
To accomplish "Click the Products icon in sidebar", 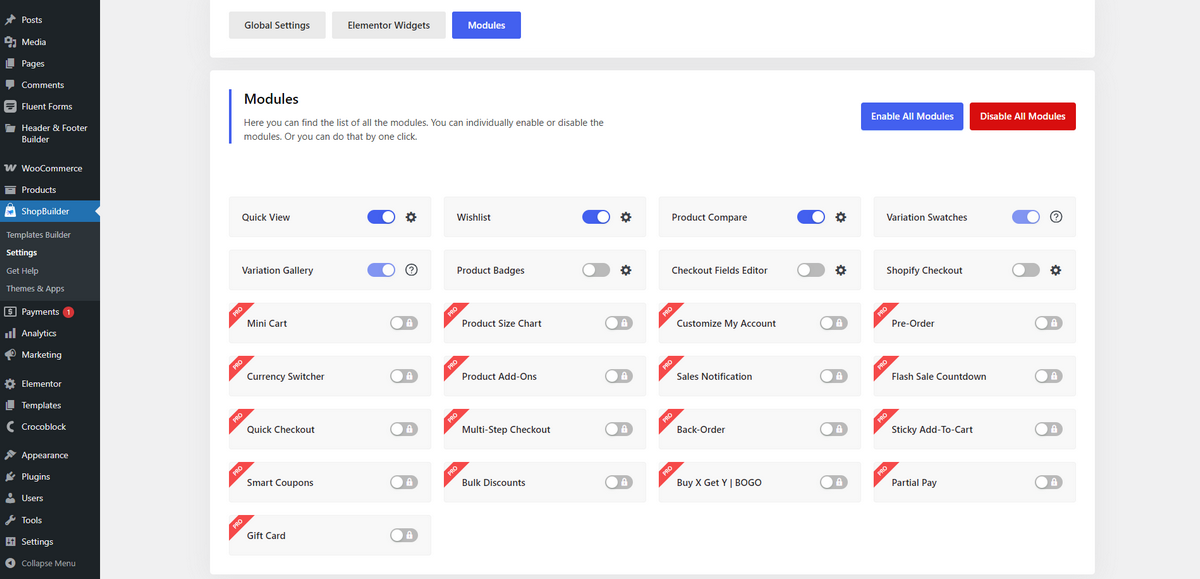I will click(x=10, y=190).
